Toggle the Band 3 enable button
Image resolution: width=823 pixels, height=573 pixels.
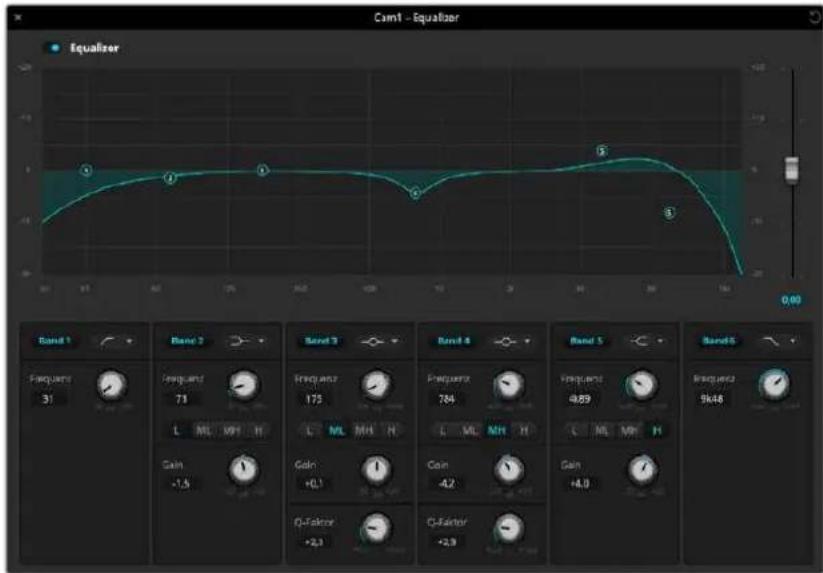[321, 341]
